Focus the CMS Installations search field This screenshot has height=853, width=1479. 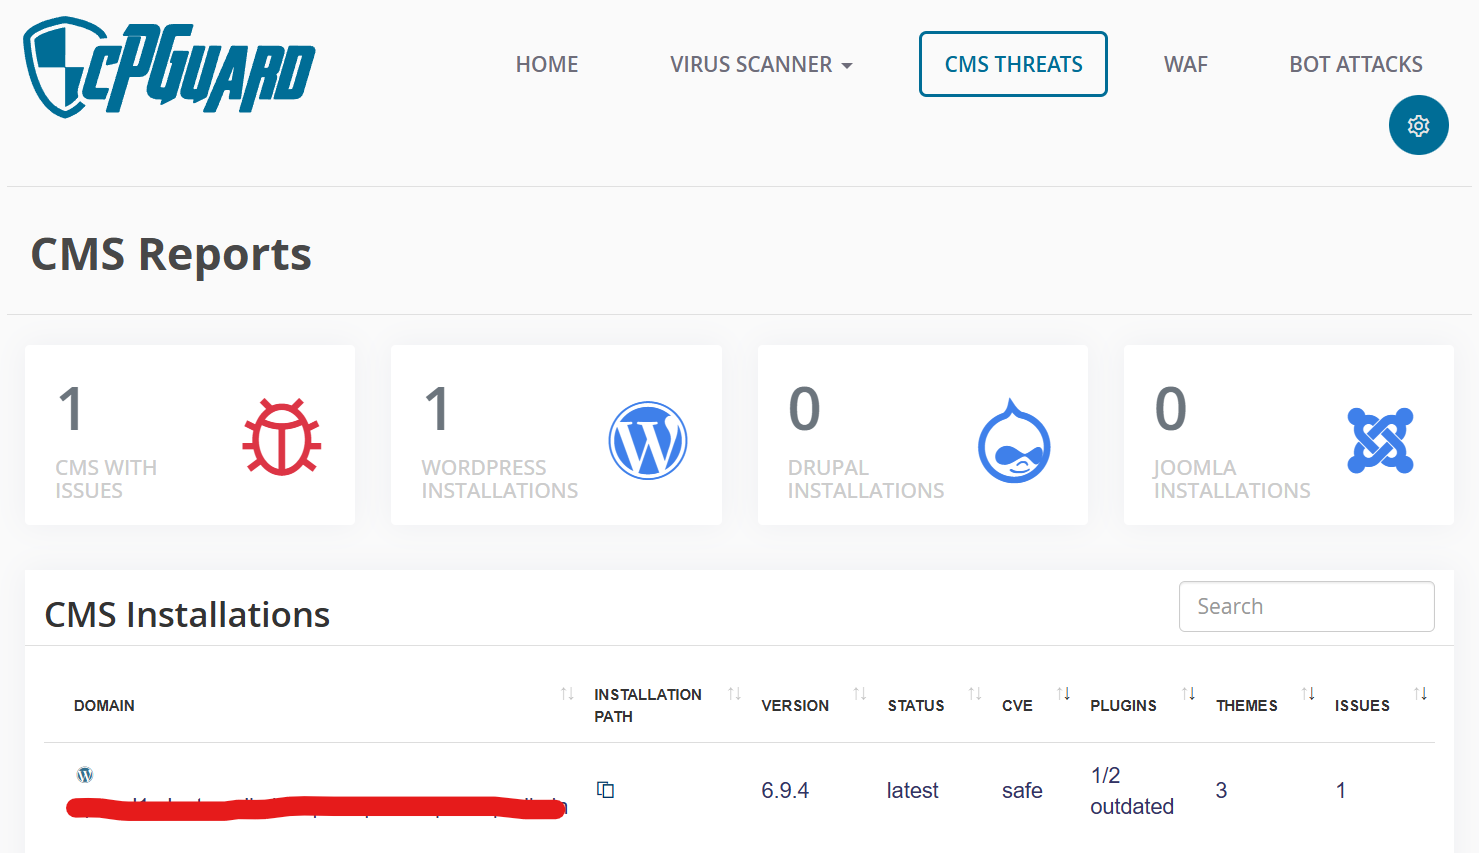coord(1306,606)
